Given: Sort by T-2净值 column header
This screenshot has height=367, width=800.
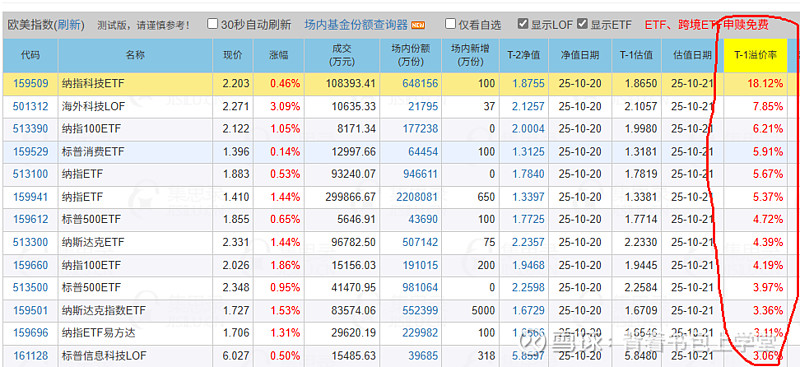Looking at the screenshot, I should [524, 55].
